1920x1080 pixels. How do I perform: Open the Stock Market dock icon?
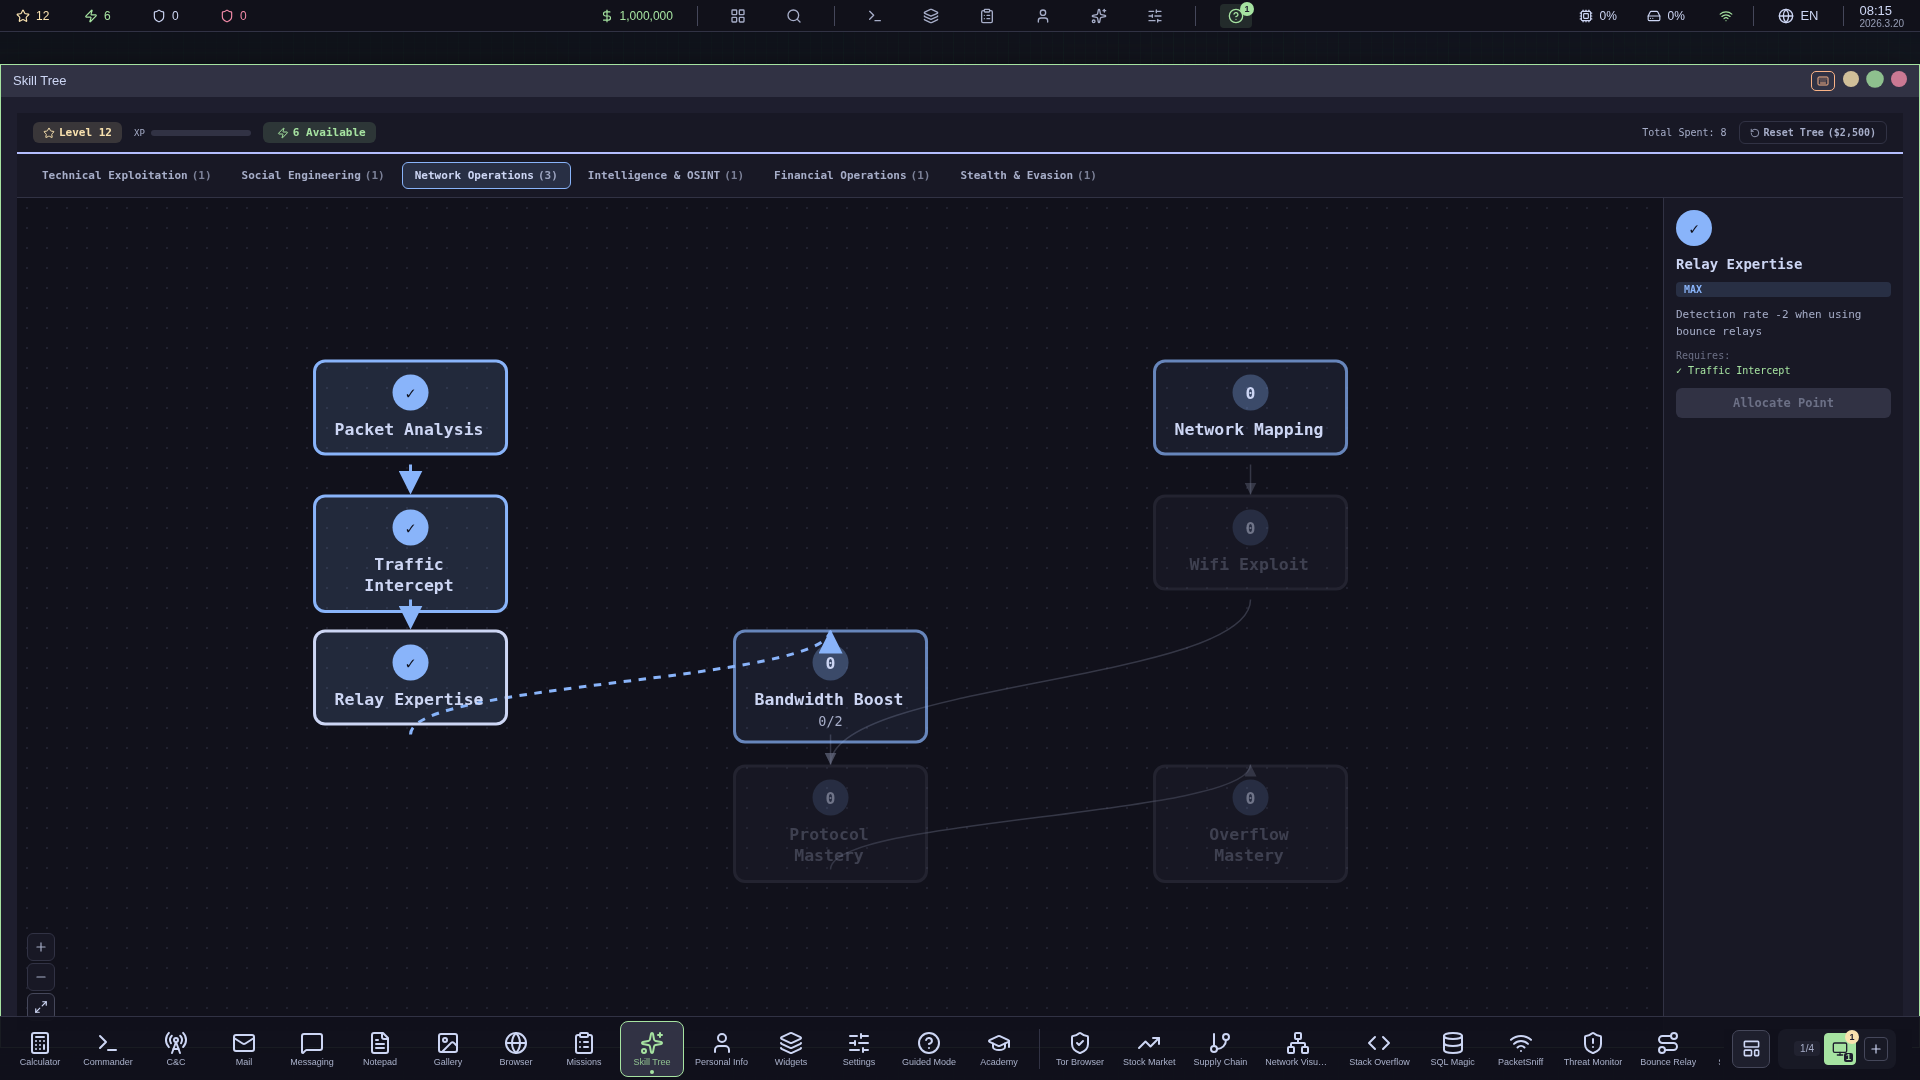point(1149,1049)
